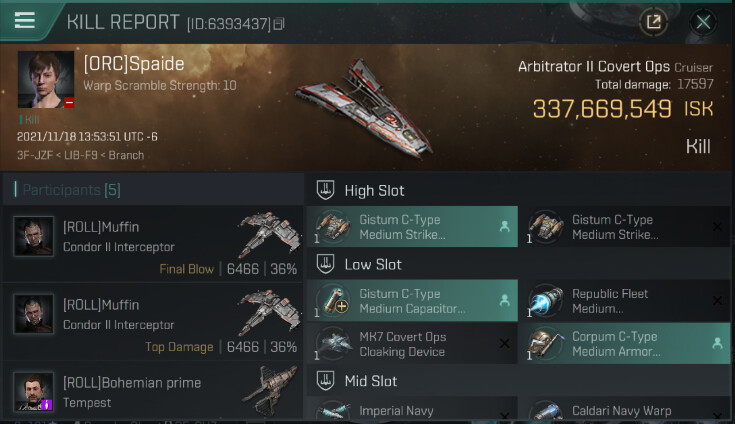
Task: Open Bohemian prime's pilot portrait
Action: [34, 391]
